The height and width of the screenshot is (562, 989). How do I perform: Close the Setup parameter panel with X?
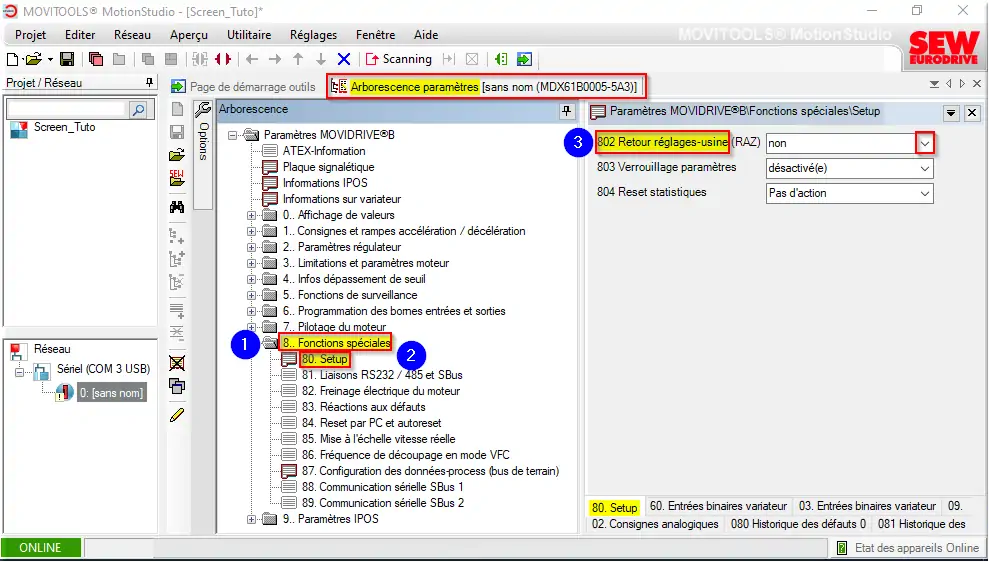coord(972,113)
